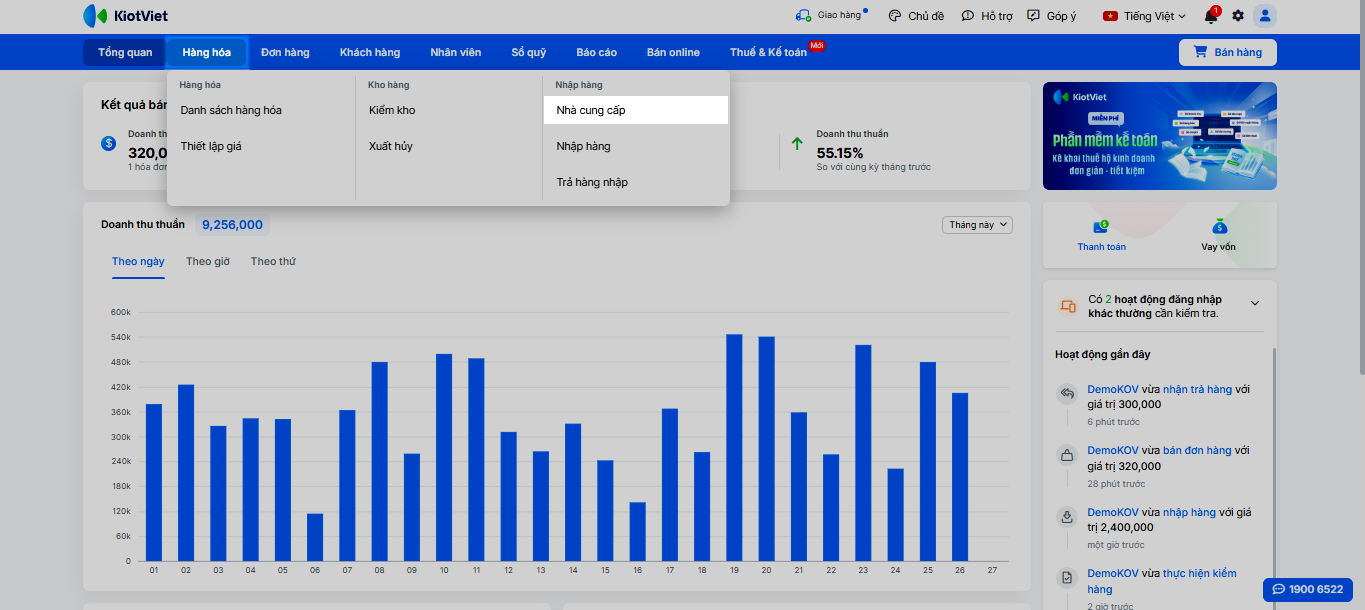The image size is (1365, 610).
Task: Switch to the Theo thứ tab
Action: 273,262
